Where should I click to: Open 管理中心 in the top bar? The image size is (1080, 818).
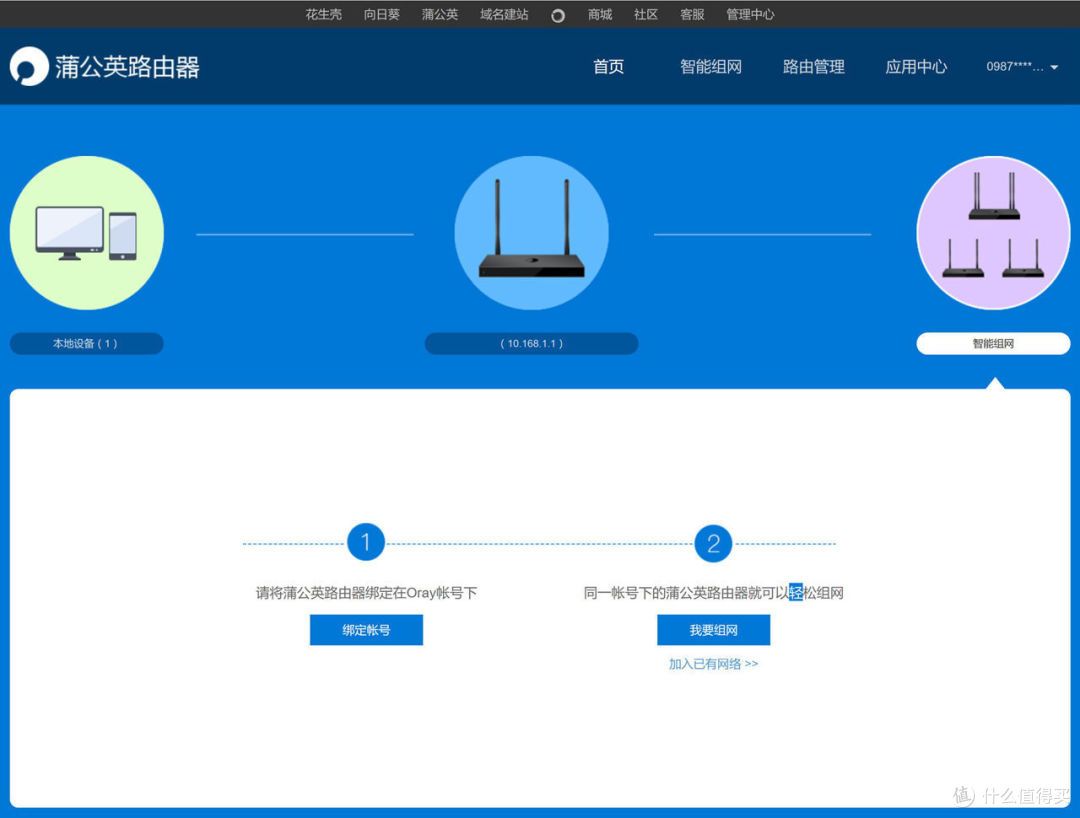click(x=750, y=14)
